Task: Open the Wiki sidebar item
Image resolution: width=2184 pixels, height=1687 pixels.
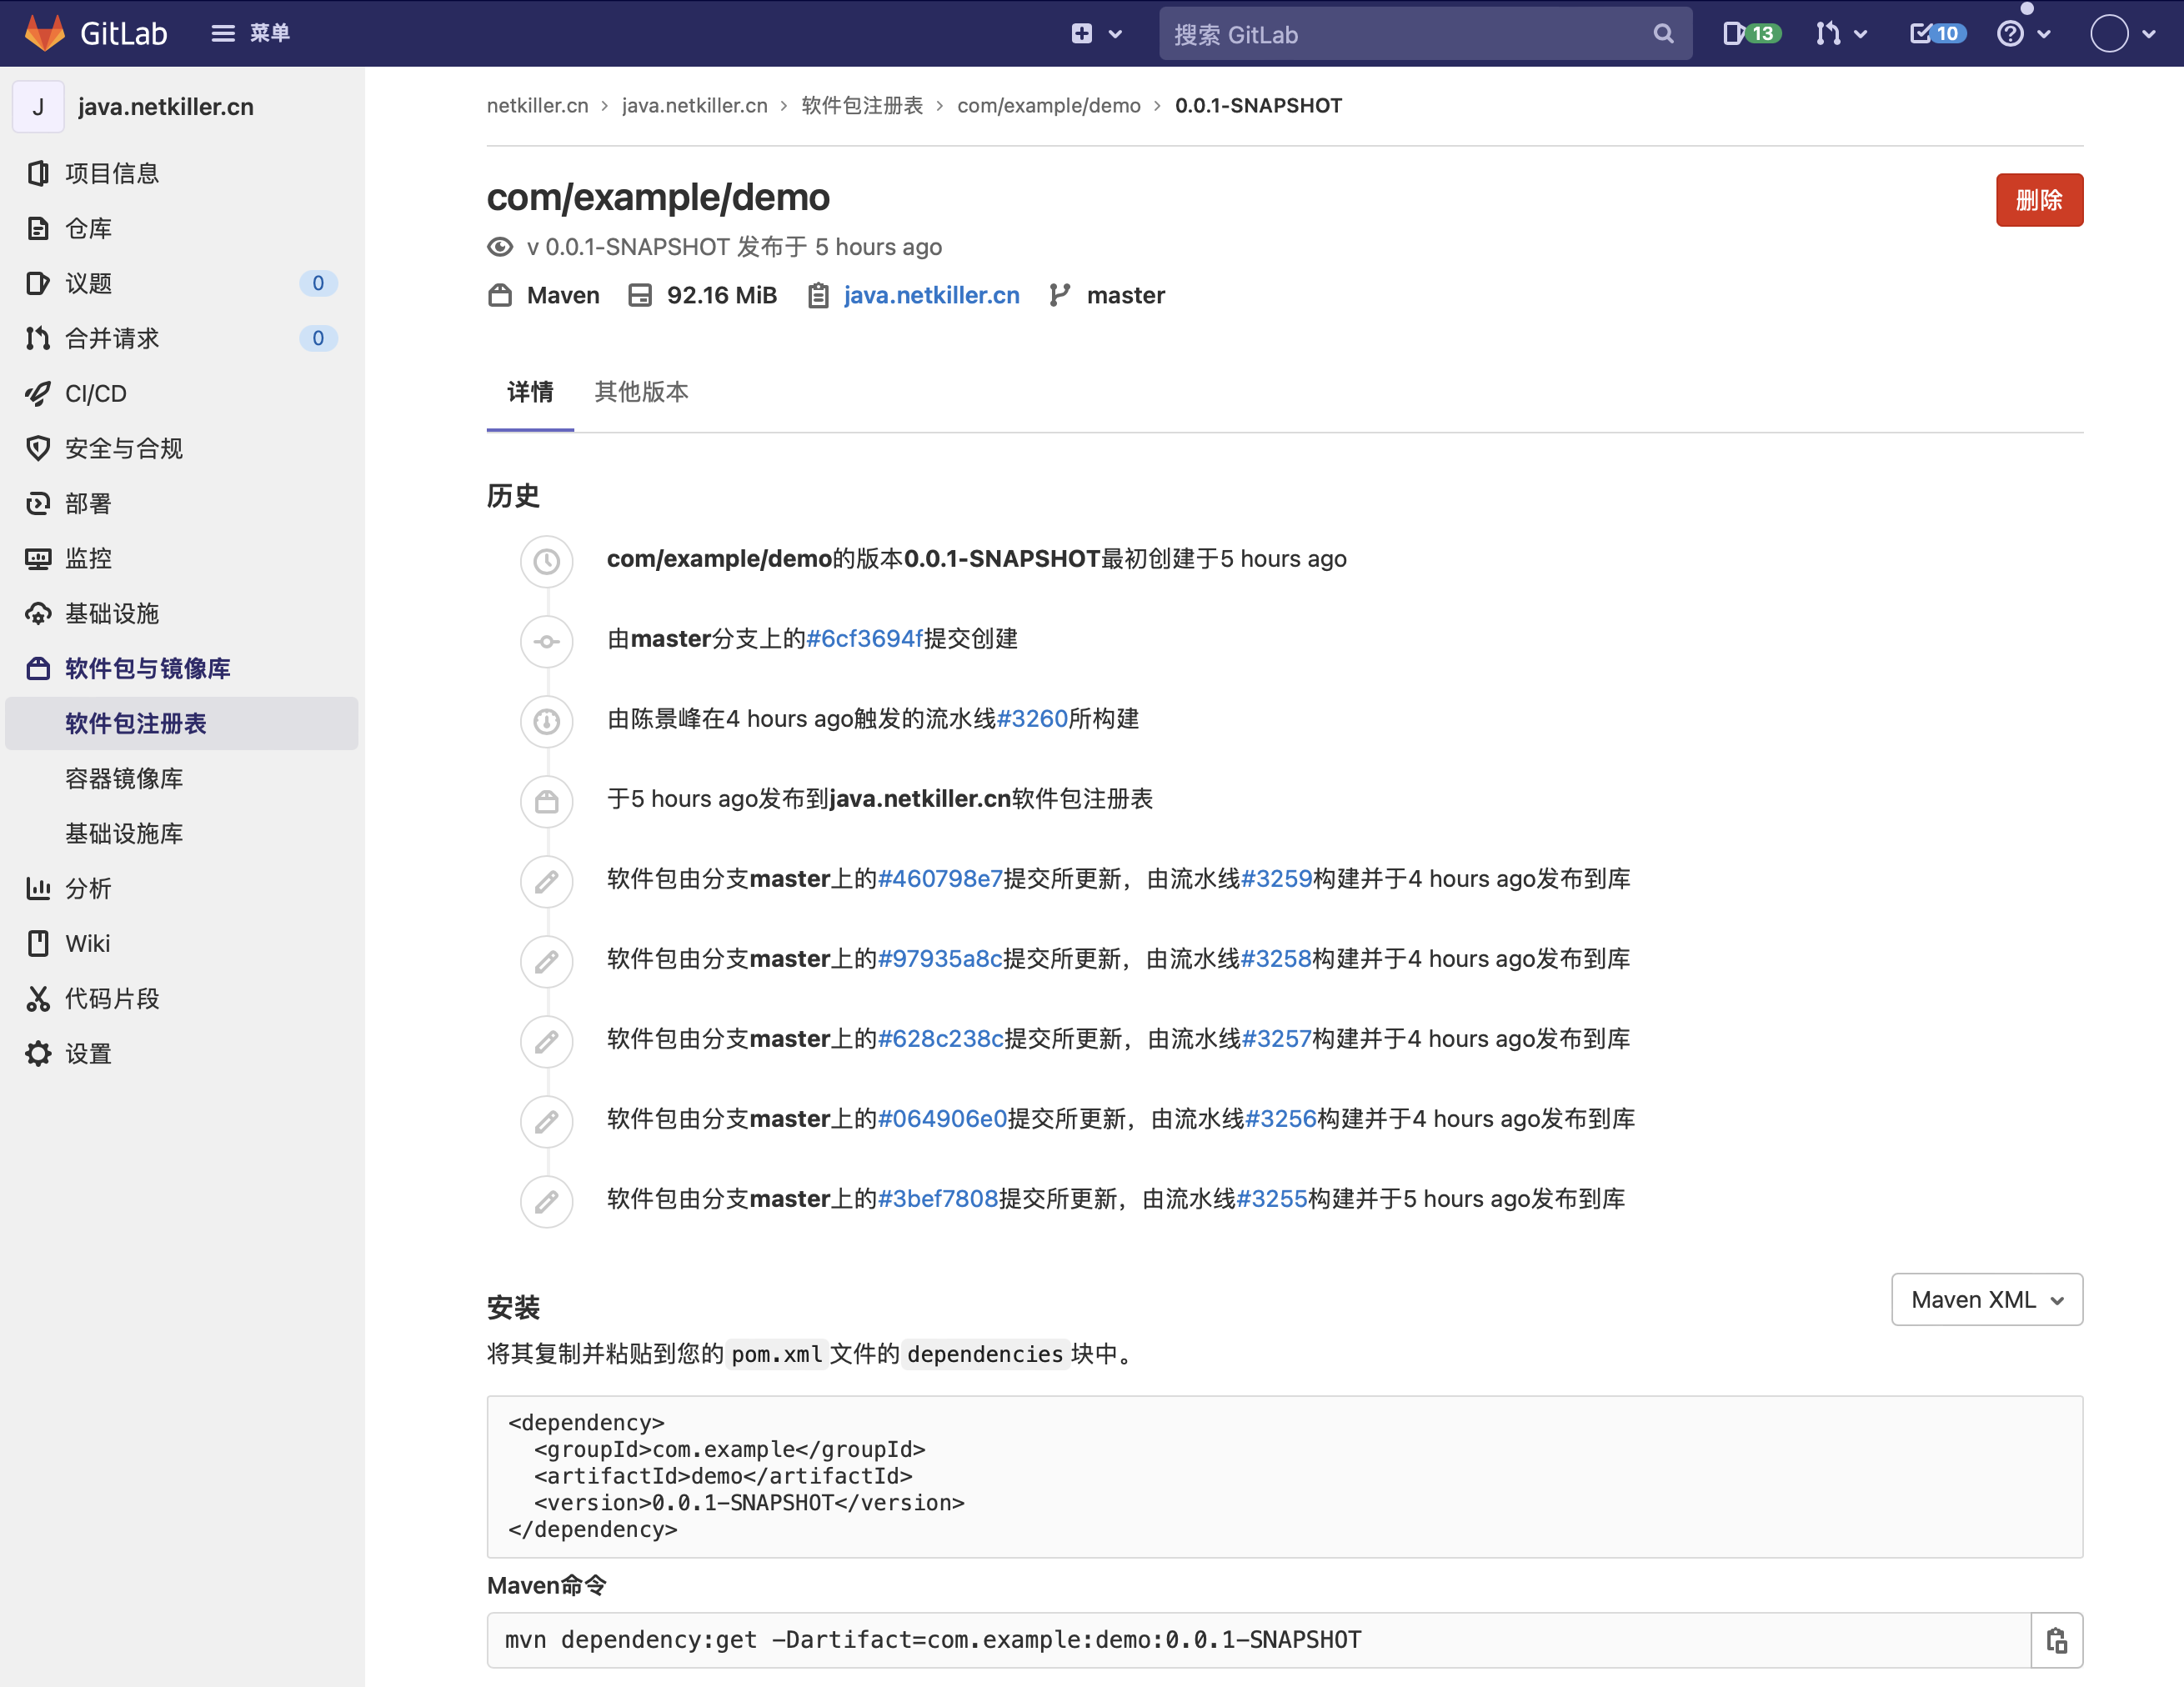Action: [87, 943]
